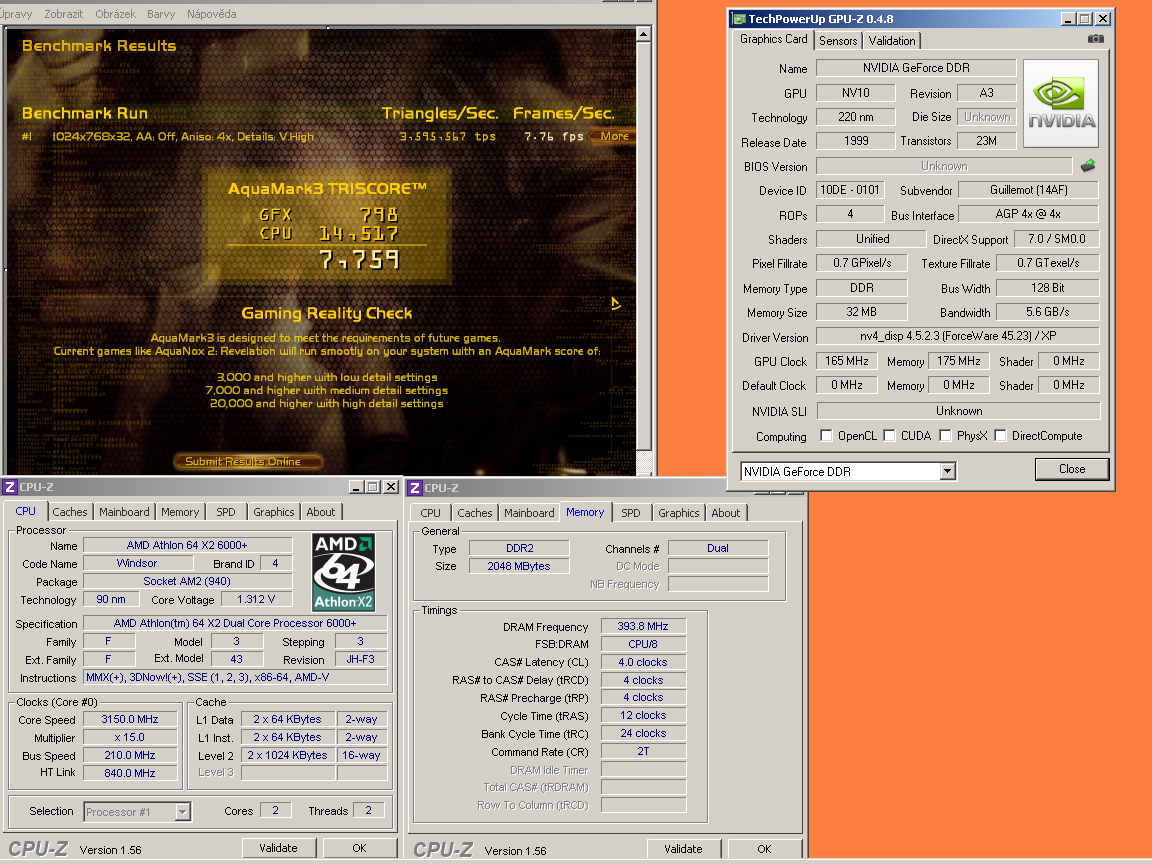
Task: Open the SPD tab in left CPU-Z window
Action: [x=226, y=512]
